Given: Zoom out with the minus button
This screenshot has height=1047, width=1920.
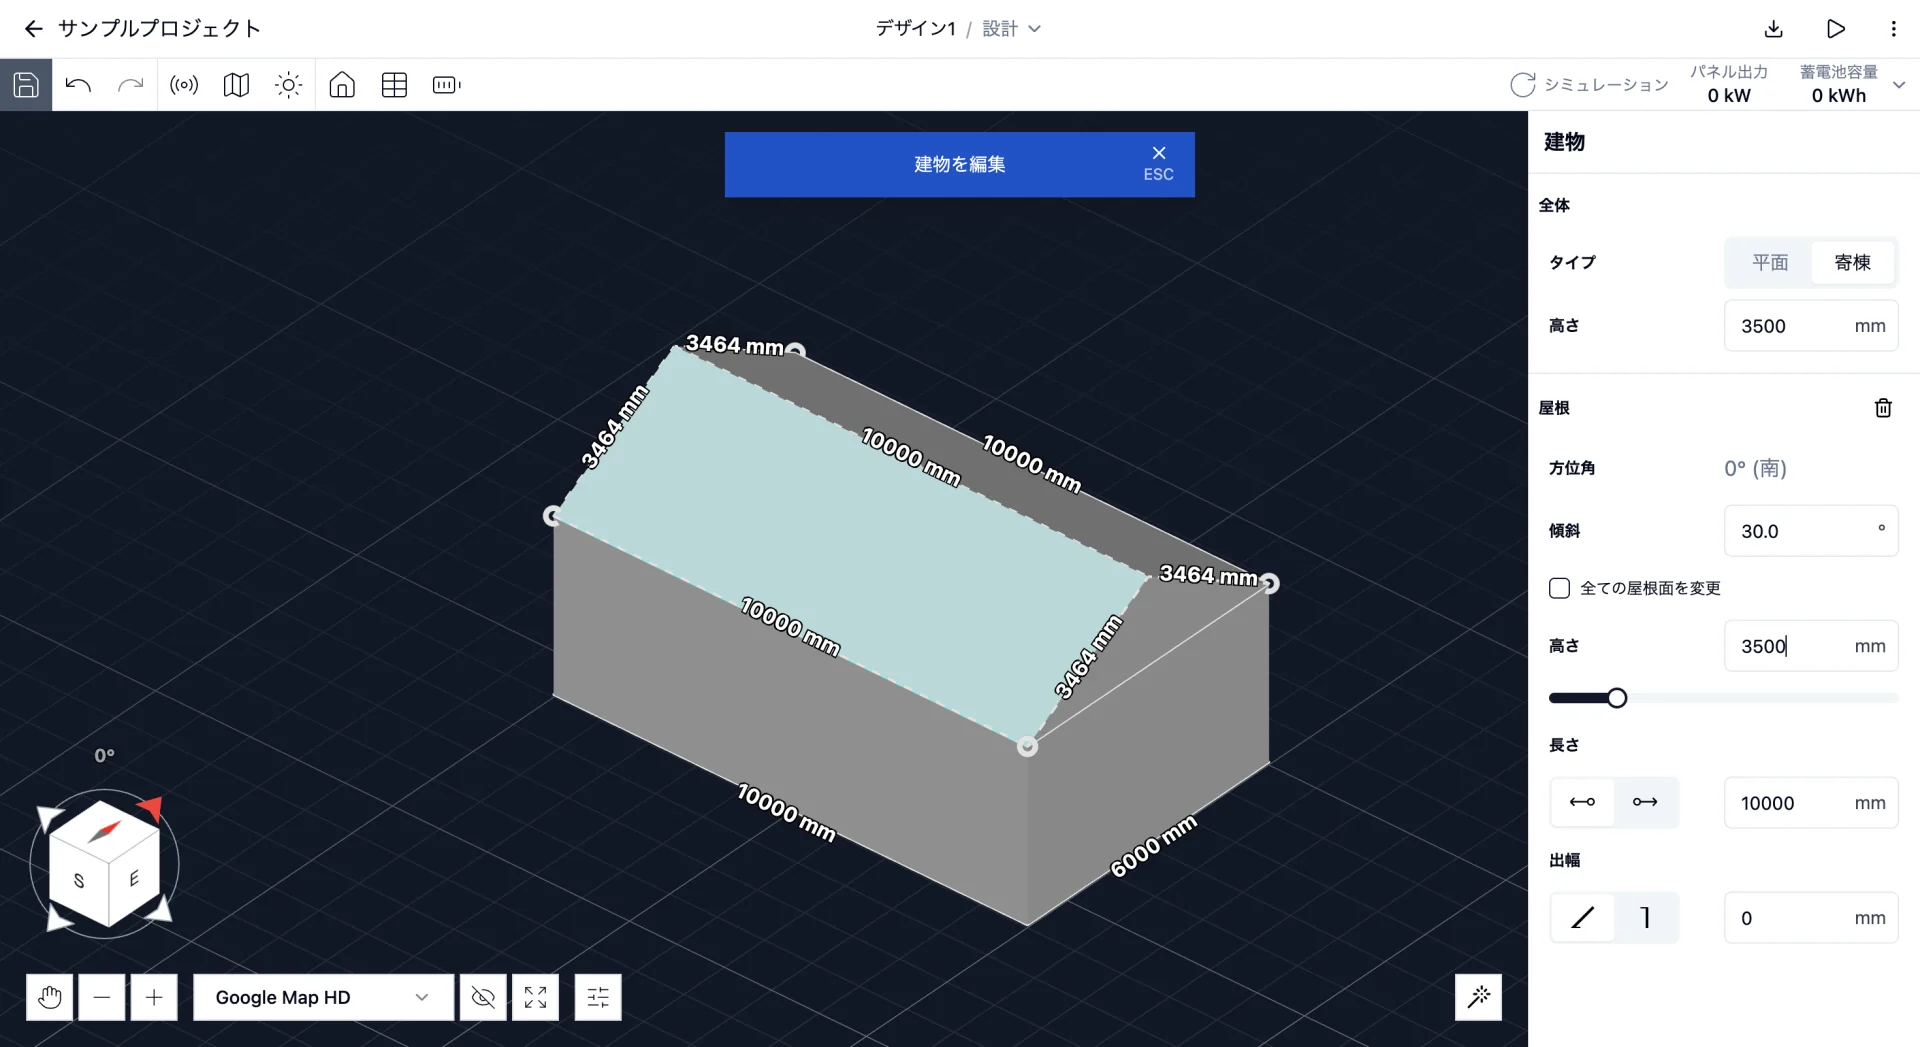Looking at the screenshot, I should 102,997.
